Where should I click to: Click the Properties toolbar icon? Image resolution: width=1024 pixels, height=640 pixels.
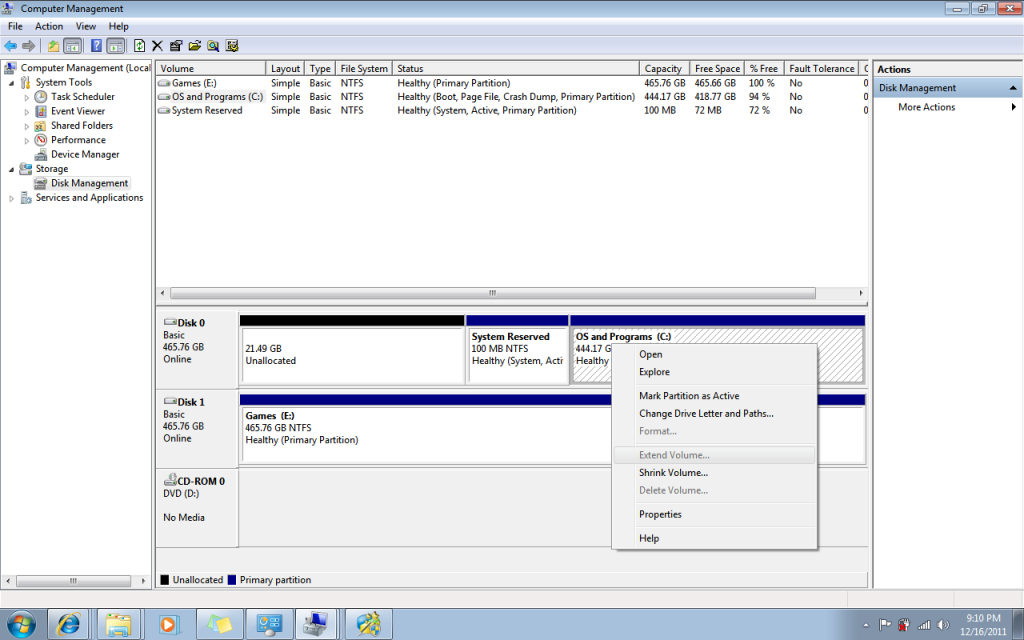point(176,46)
